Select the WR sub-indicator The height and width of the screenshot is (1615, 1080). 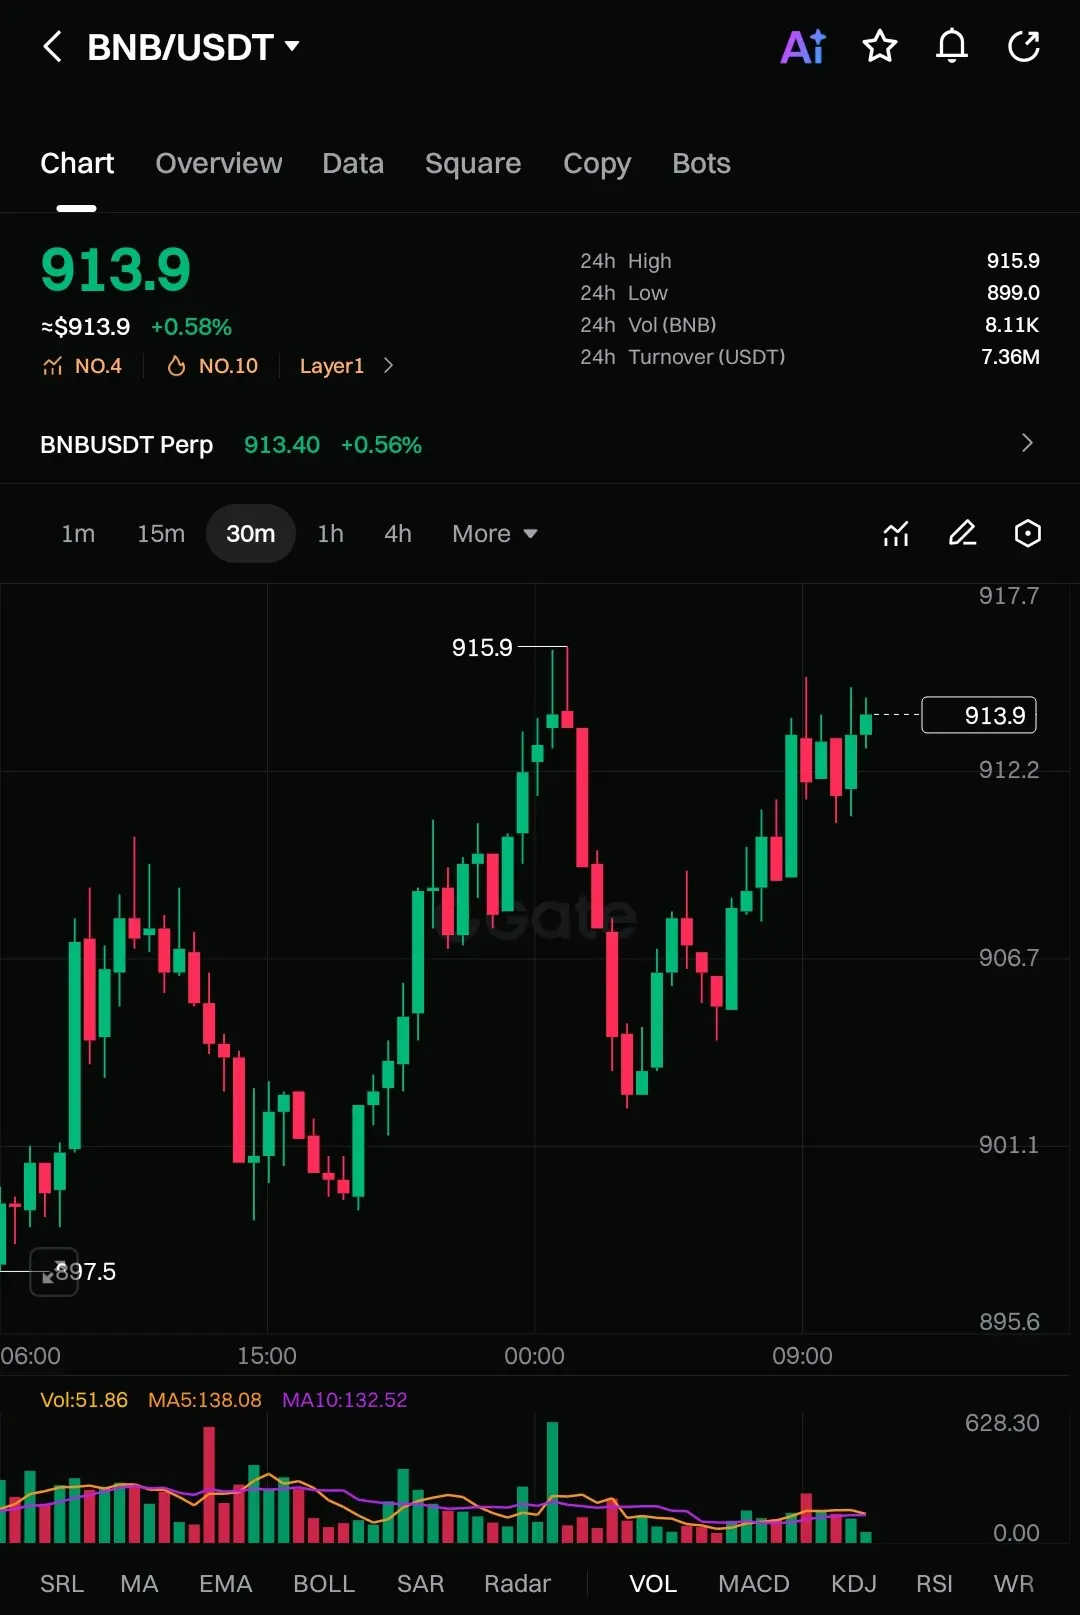[x=1013, y=1584]
